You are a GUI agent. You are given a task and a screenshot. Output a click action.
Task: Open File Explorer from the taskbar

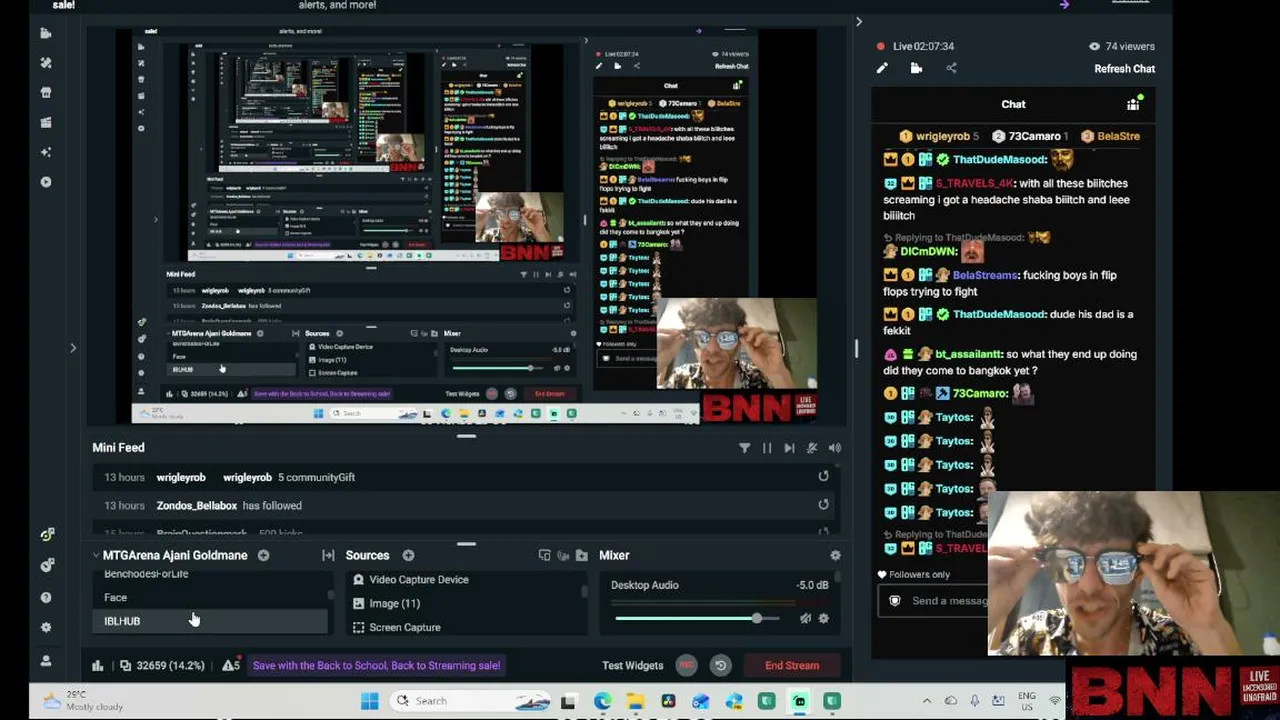(x=635, y=701)
